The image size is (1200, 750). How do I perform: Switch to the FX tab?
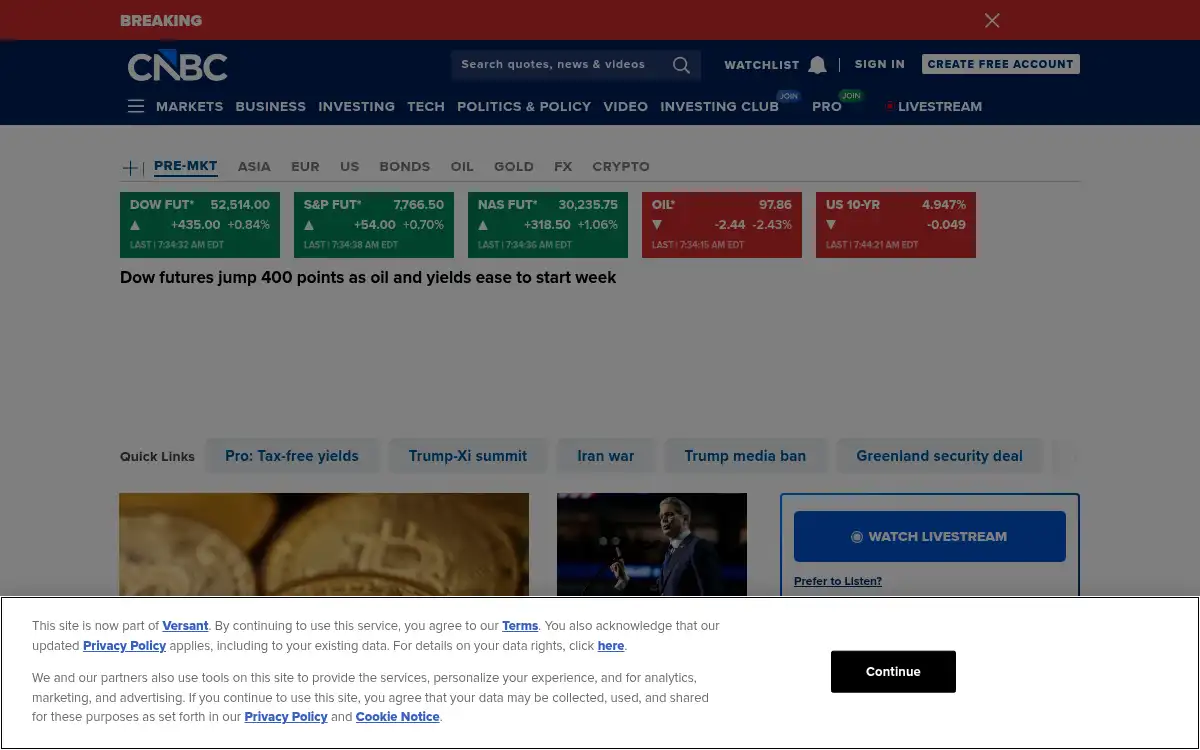coord(563,167)
